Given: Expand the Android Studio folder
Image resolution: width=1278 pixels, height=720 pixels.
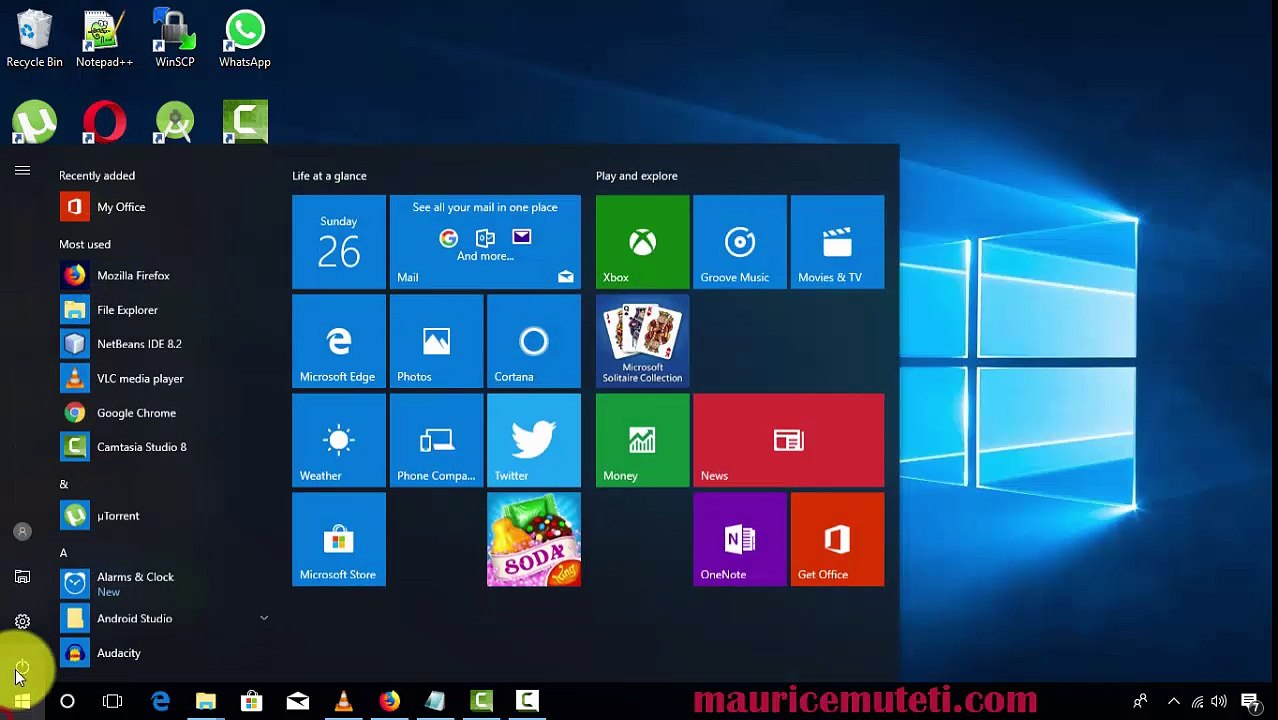Looking at the screenshot, I should click(165, 618).
